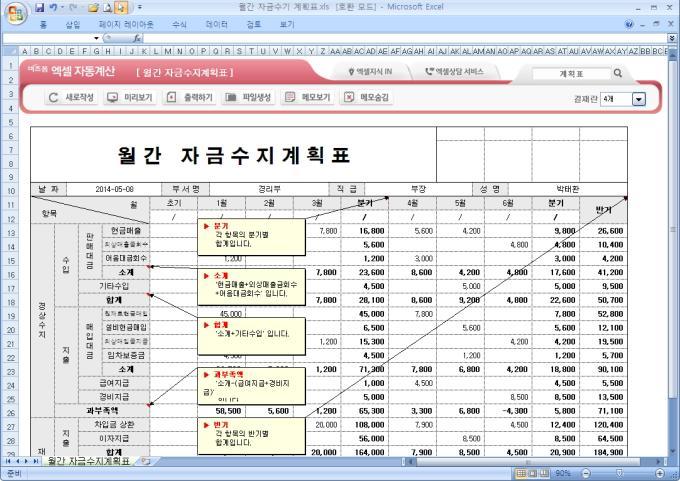680x481 pixels.
Task: Switch to Page Break Preview in status bar
Action: (x=544, y=473)
